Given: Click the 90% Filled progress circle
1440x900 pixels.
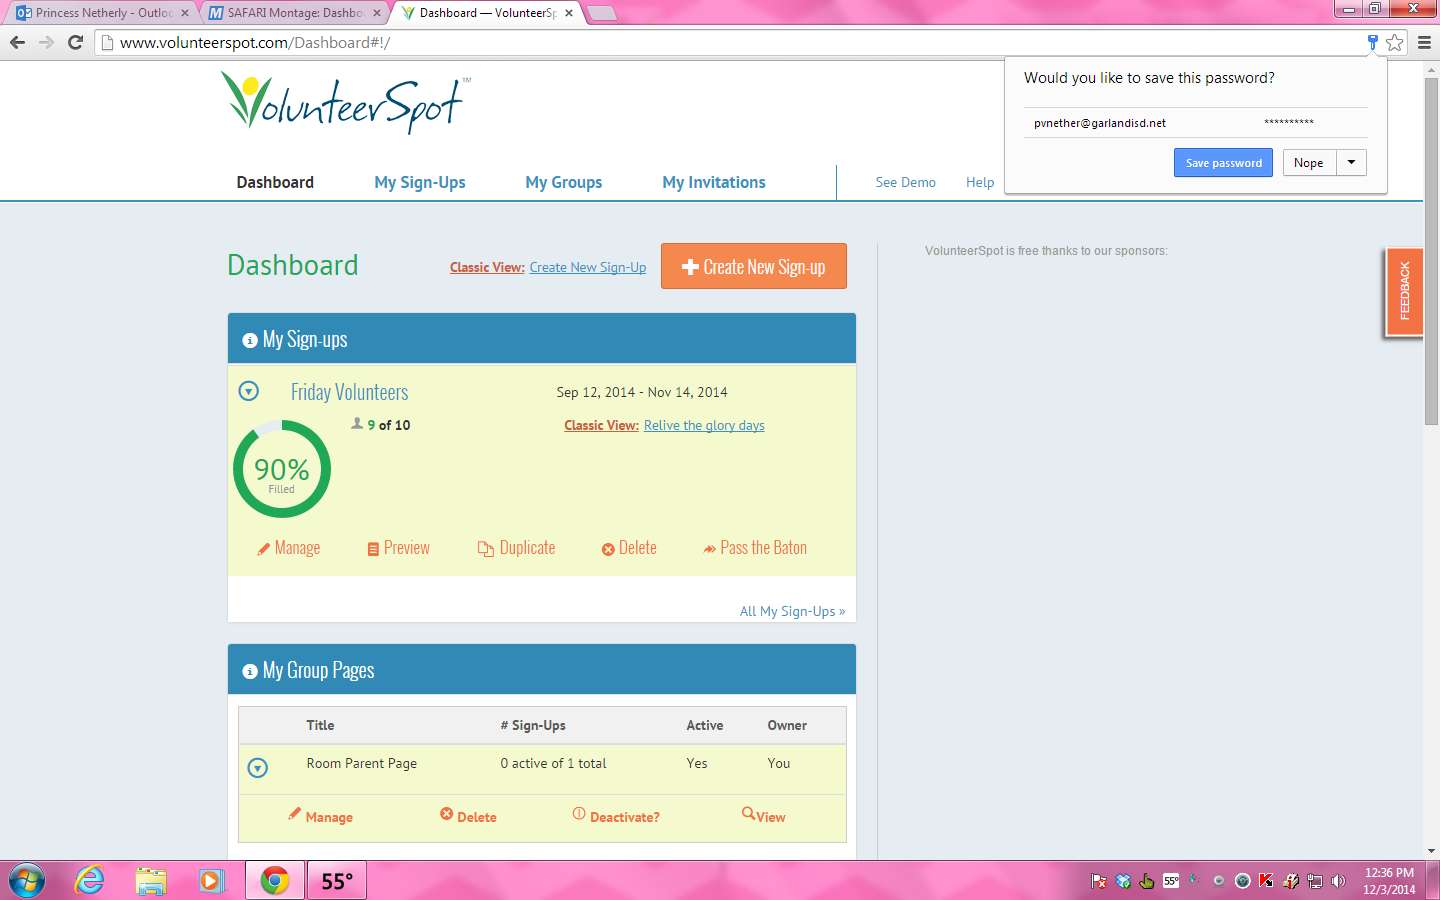Looking at the screenshot, I should pyautogui.click(x=282, y=469).
